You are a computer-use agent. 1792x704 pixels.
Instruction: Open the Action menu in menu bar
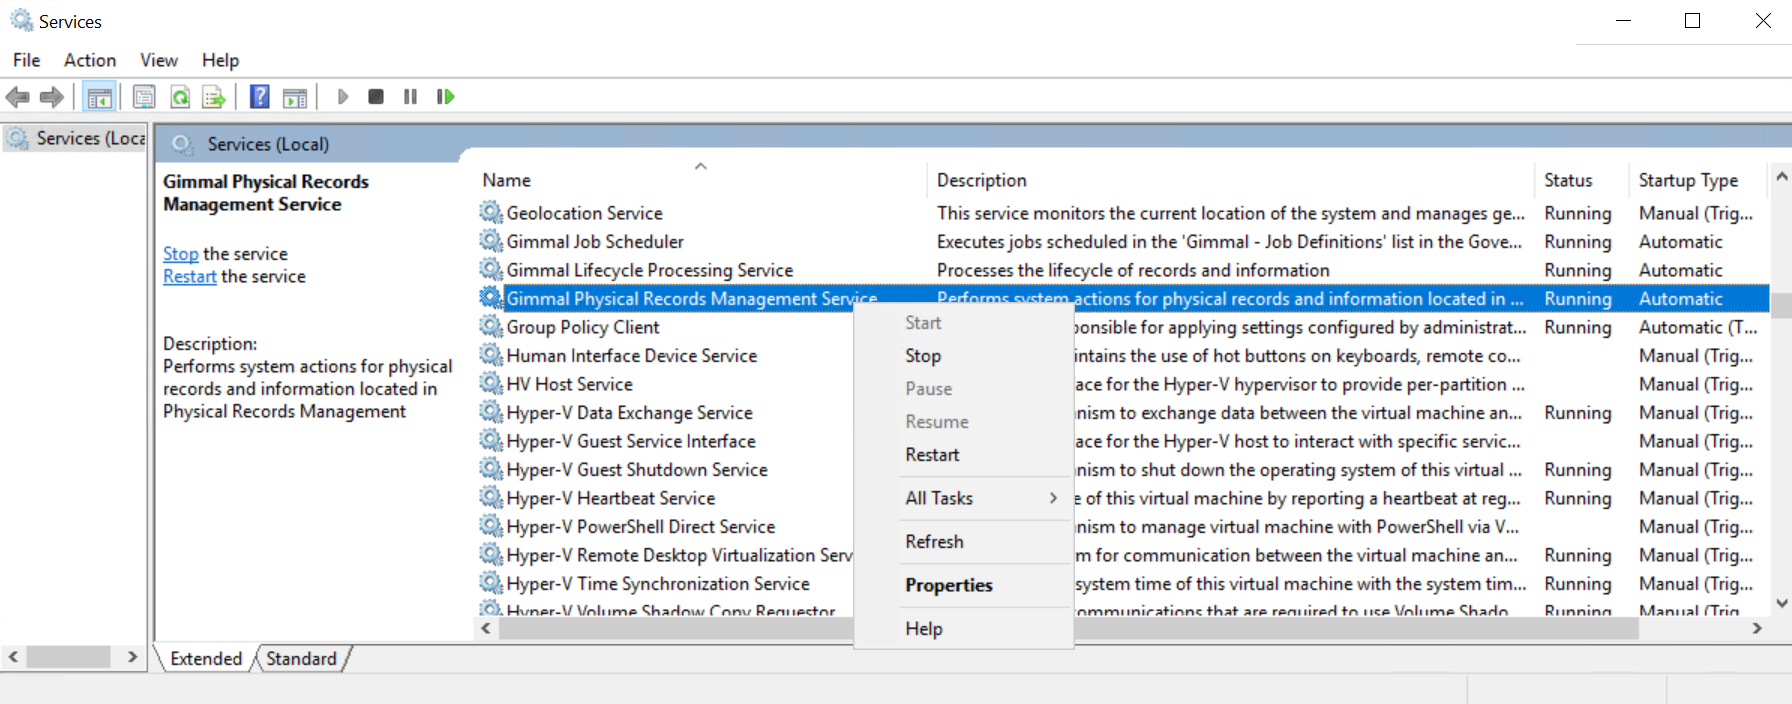coord(90,60)
